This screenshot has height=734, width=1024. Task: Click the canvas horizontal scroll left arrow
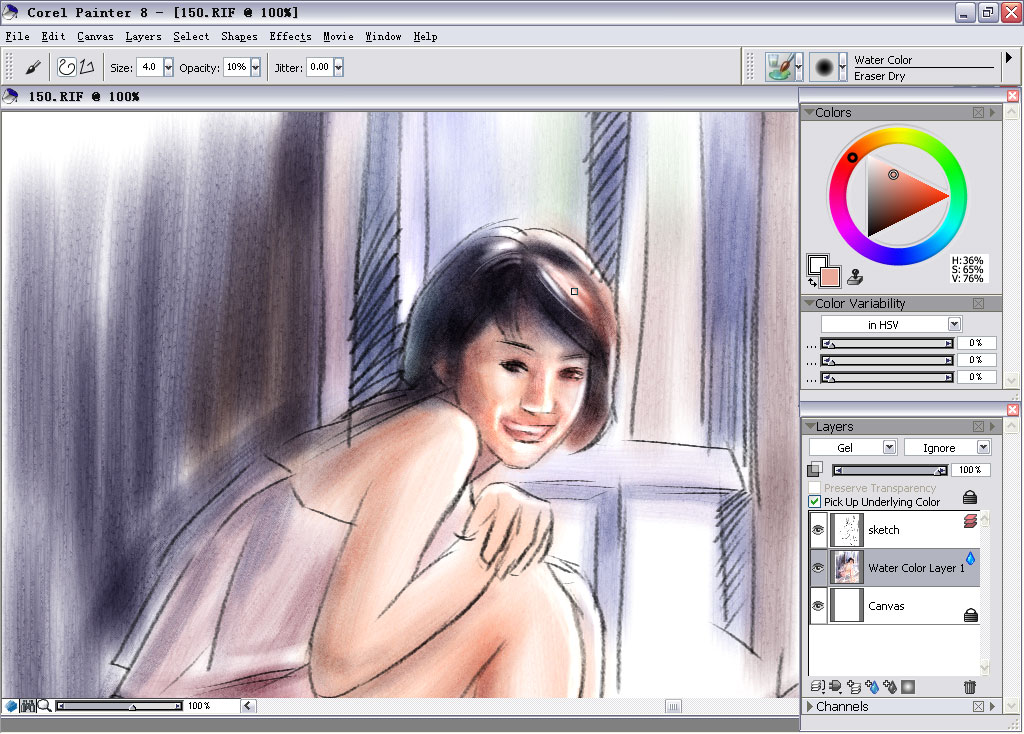(x=248, y=705)
